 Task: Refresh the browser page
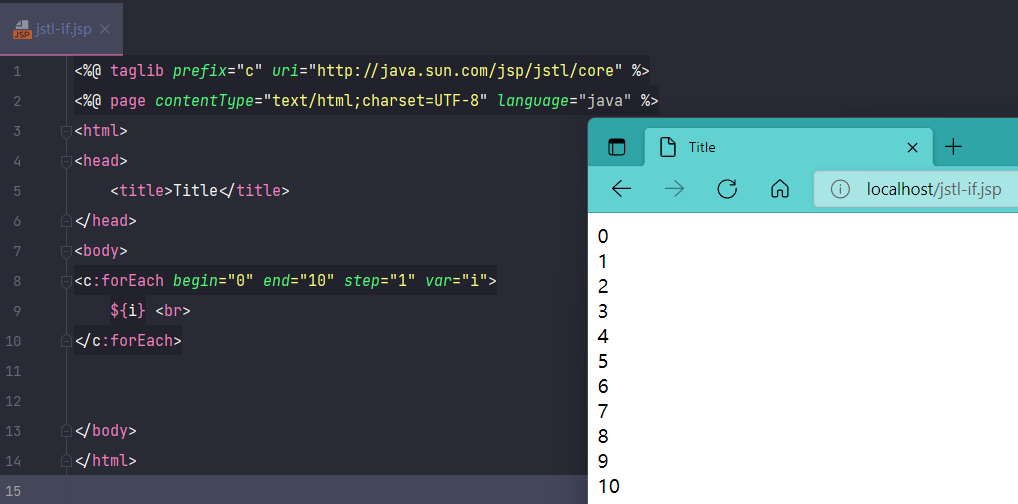727,189
